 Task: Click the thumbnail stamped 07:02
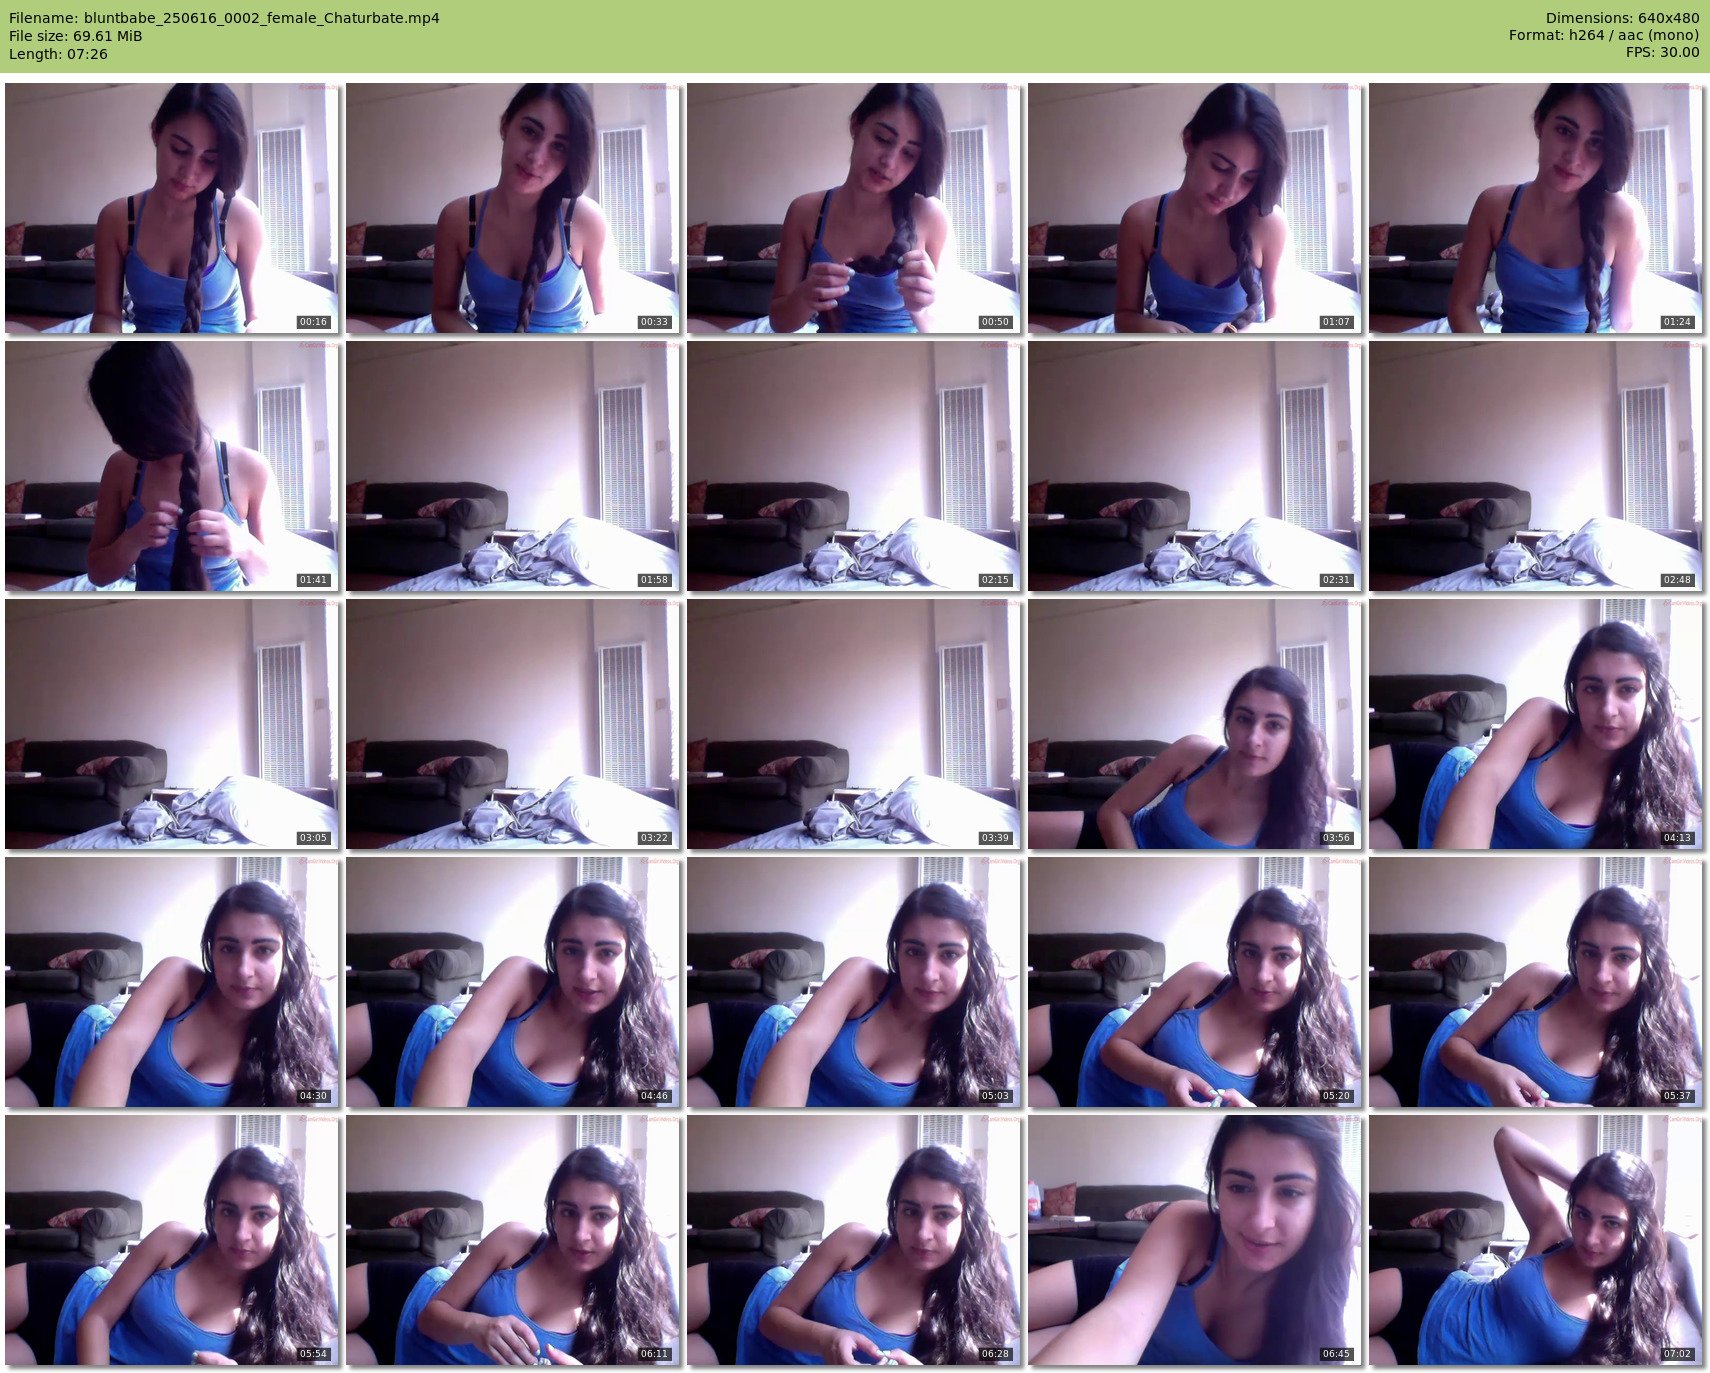[x=1535, y=1240]
